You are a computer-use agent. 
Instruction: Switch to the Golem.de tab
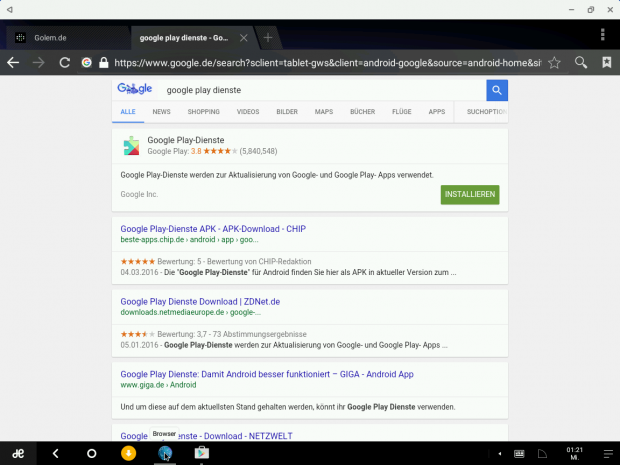(x=68, y=38)
